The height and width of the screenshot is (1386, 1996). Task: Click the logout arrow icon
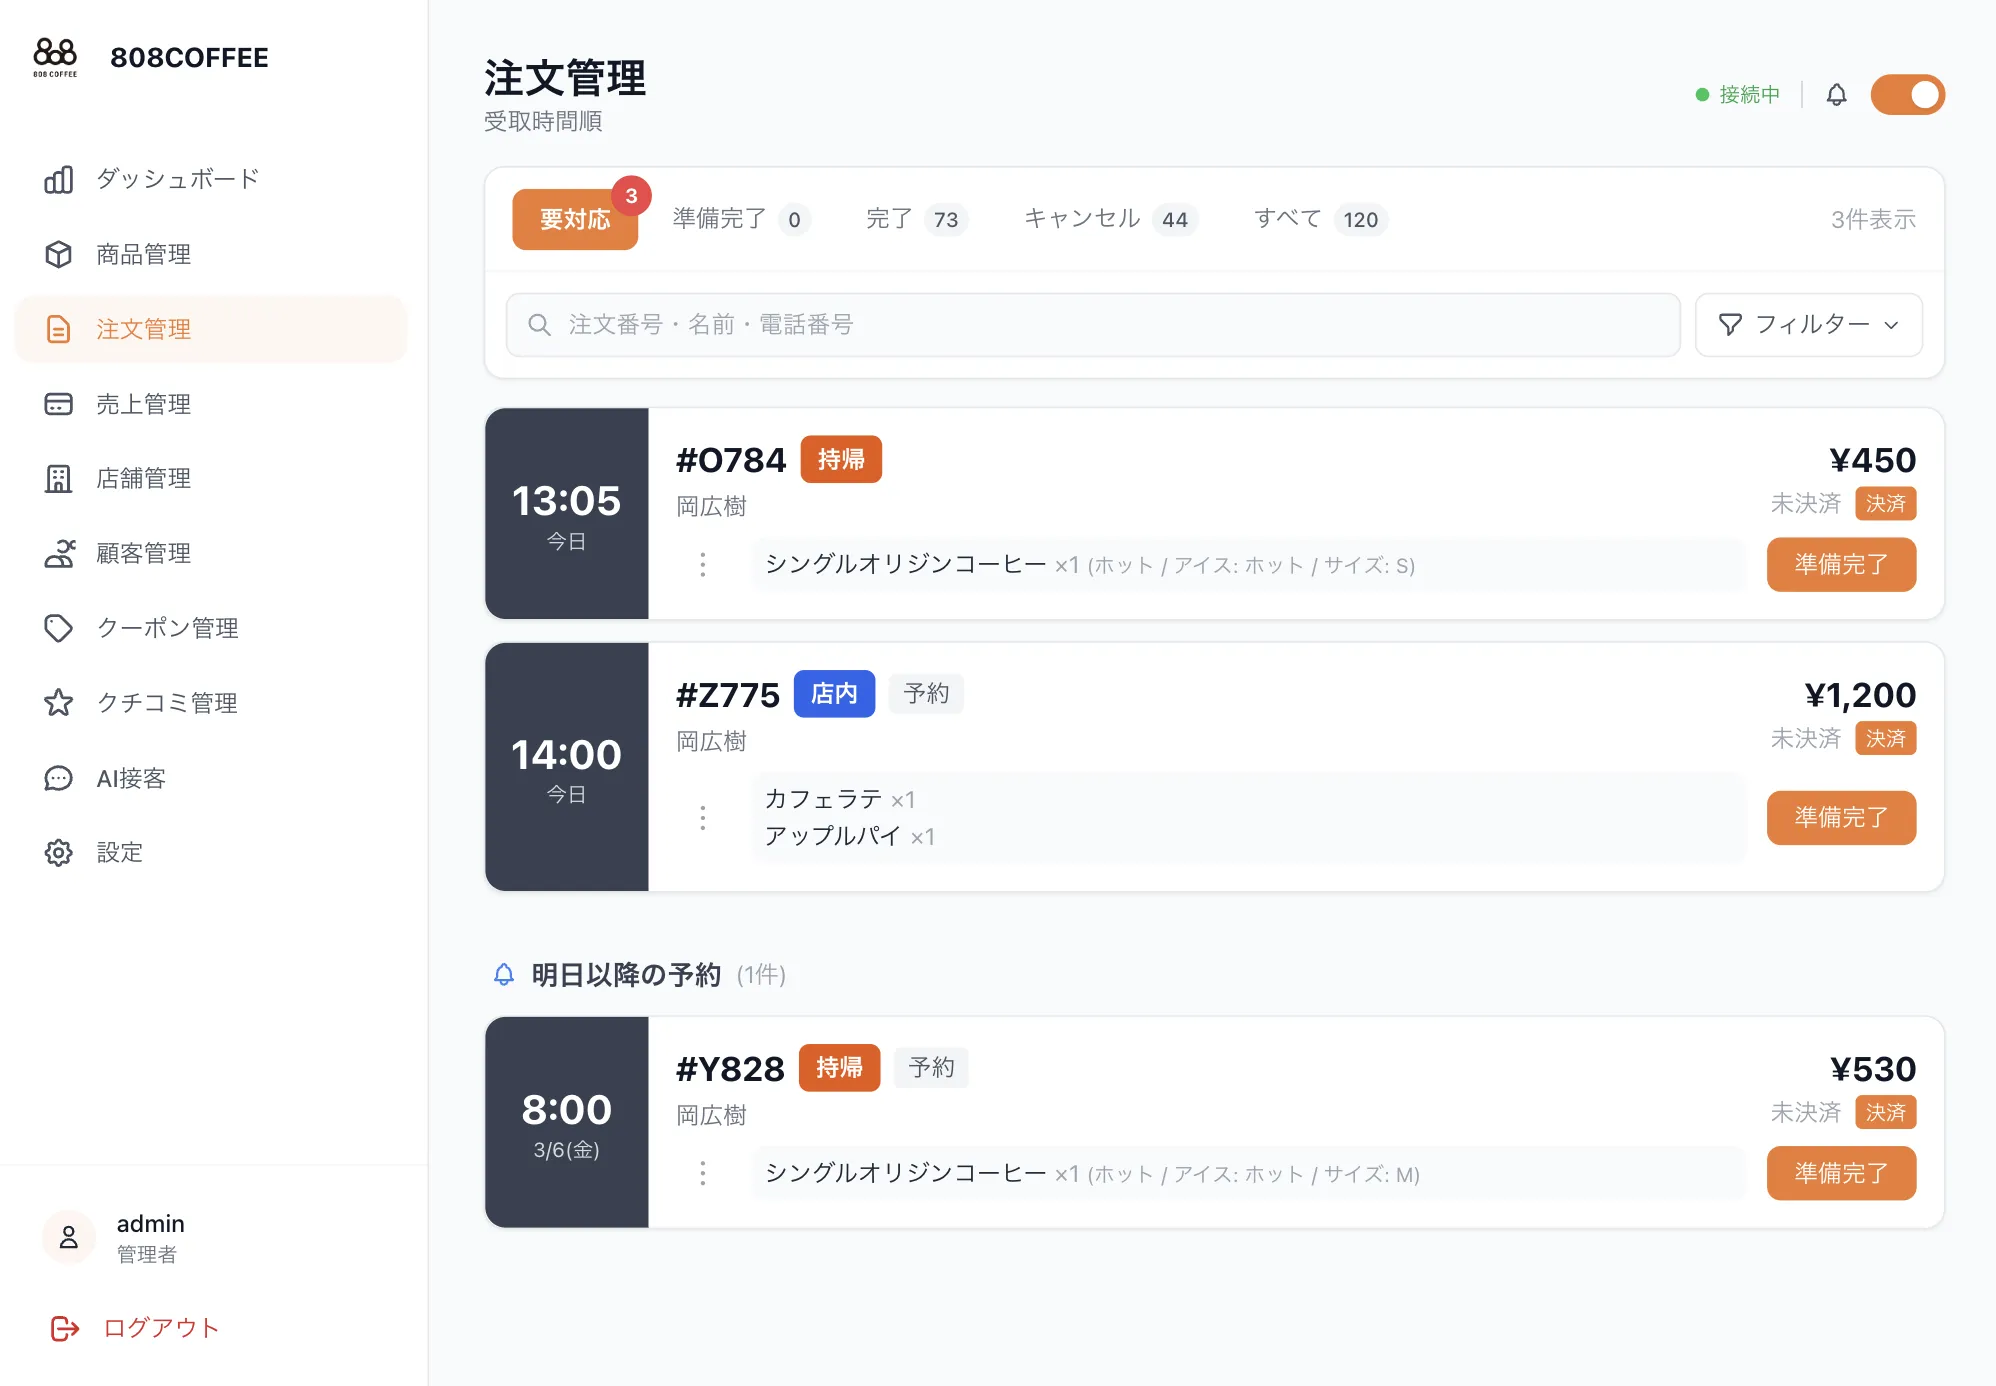point(65,1328)
